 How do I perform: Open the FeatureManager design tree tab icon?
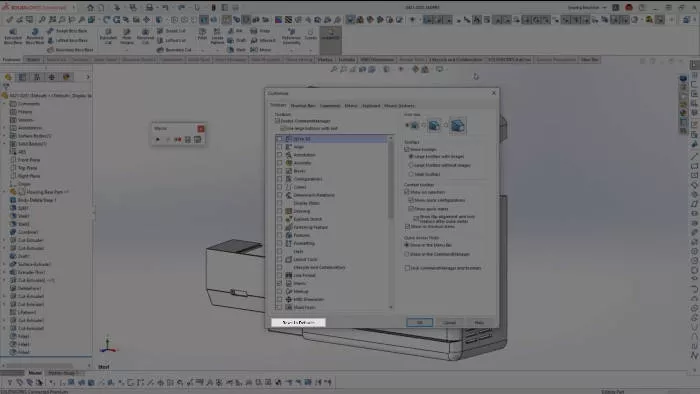[x=8, y=77]
